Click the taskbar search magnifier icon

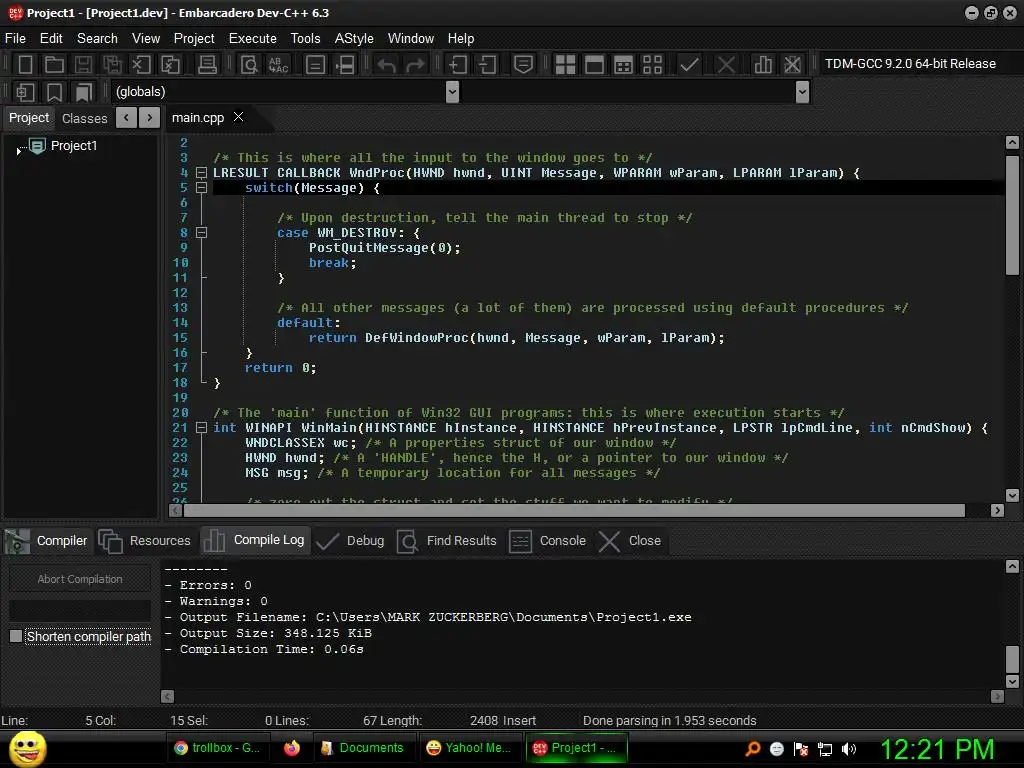tap(753, 749)
